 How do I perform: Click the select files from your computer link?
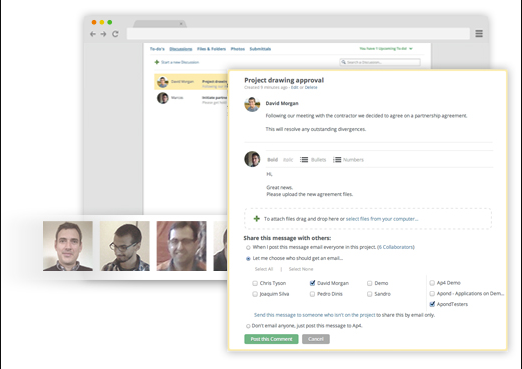tap(382, 219)
